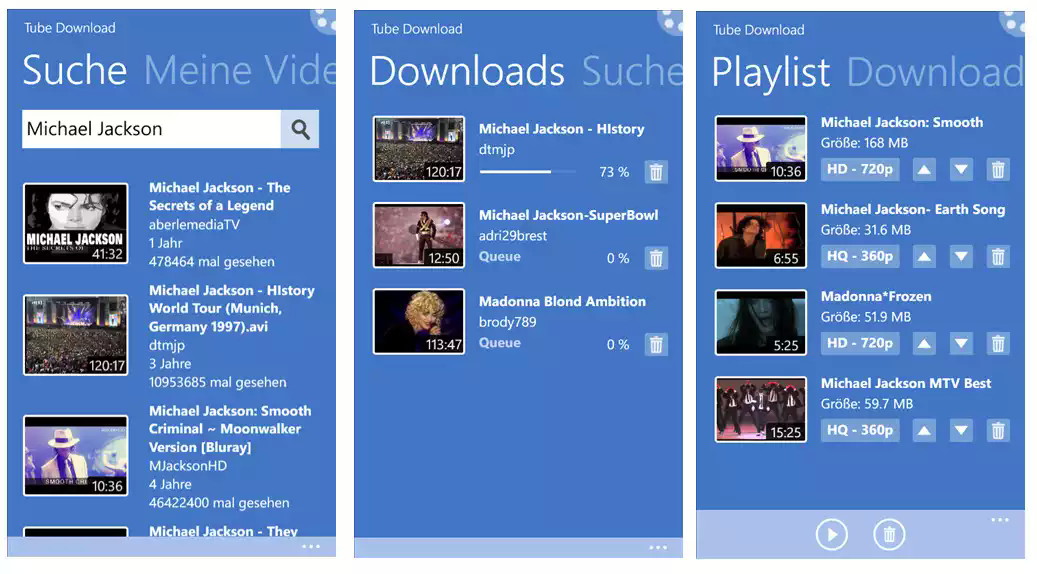Click the Michael Jackson search text field
Image resolution: width=1037 pixels, height=574 pixels.
click(x=151, y=129)
